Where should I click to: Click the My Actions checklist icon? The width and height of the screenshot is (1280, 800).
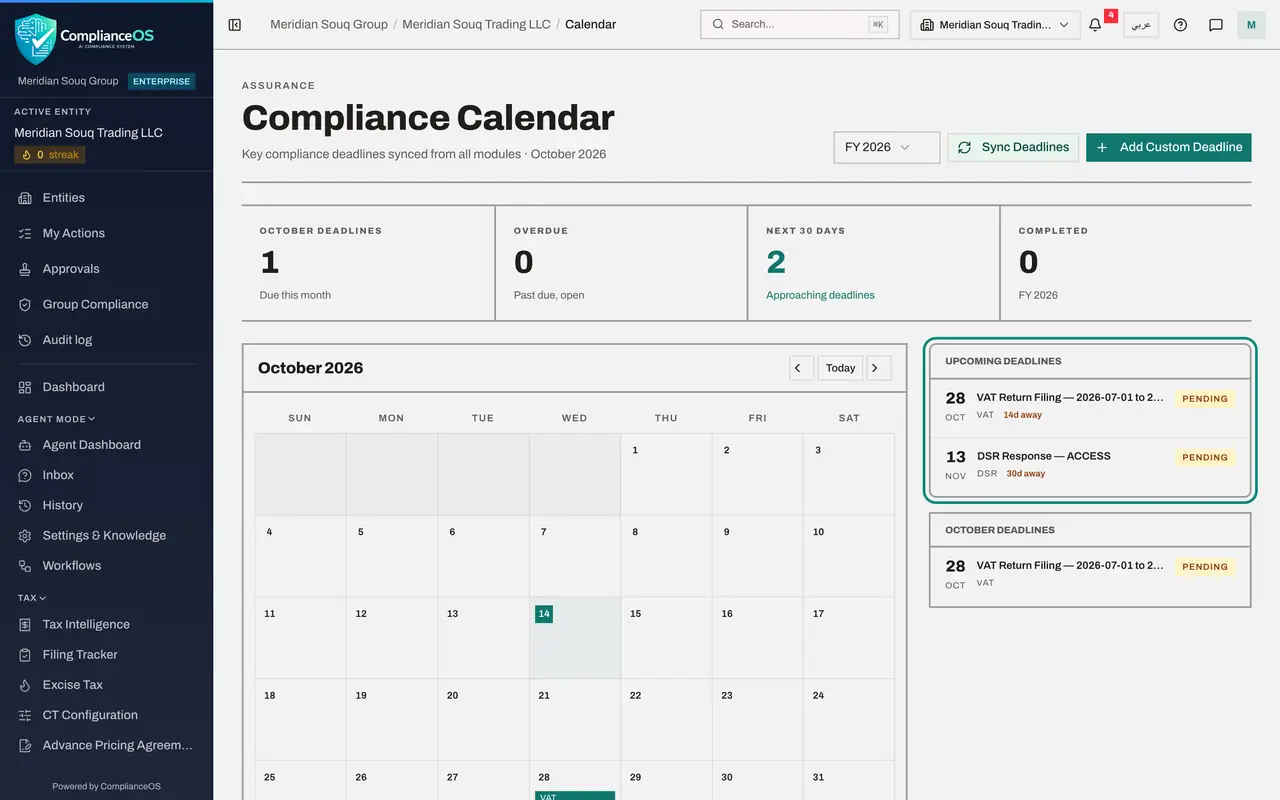point(25,233)
